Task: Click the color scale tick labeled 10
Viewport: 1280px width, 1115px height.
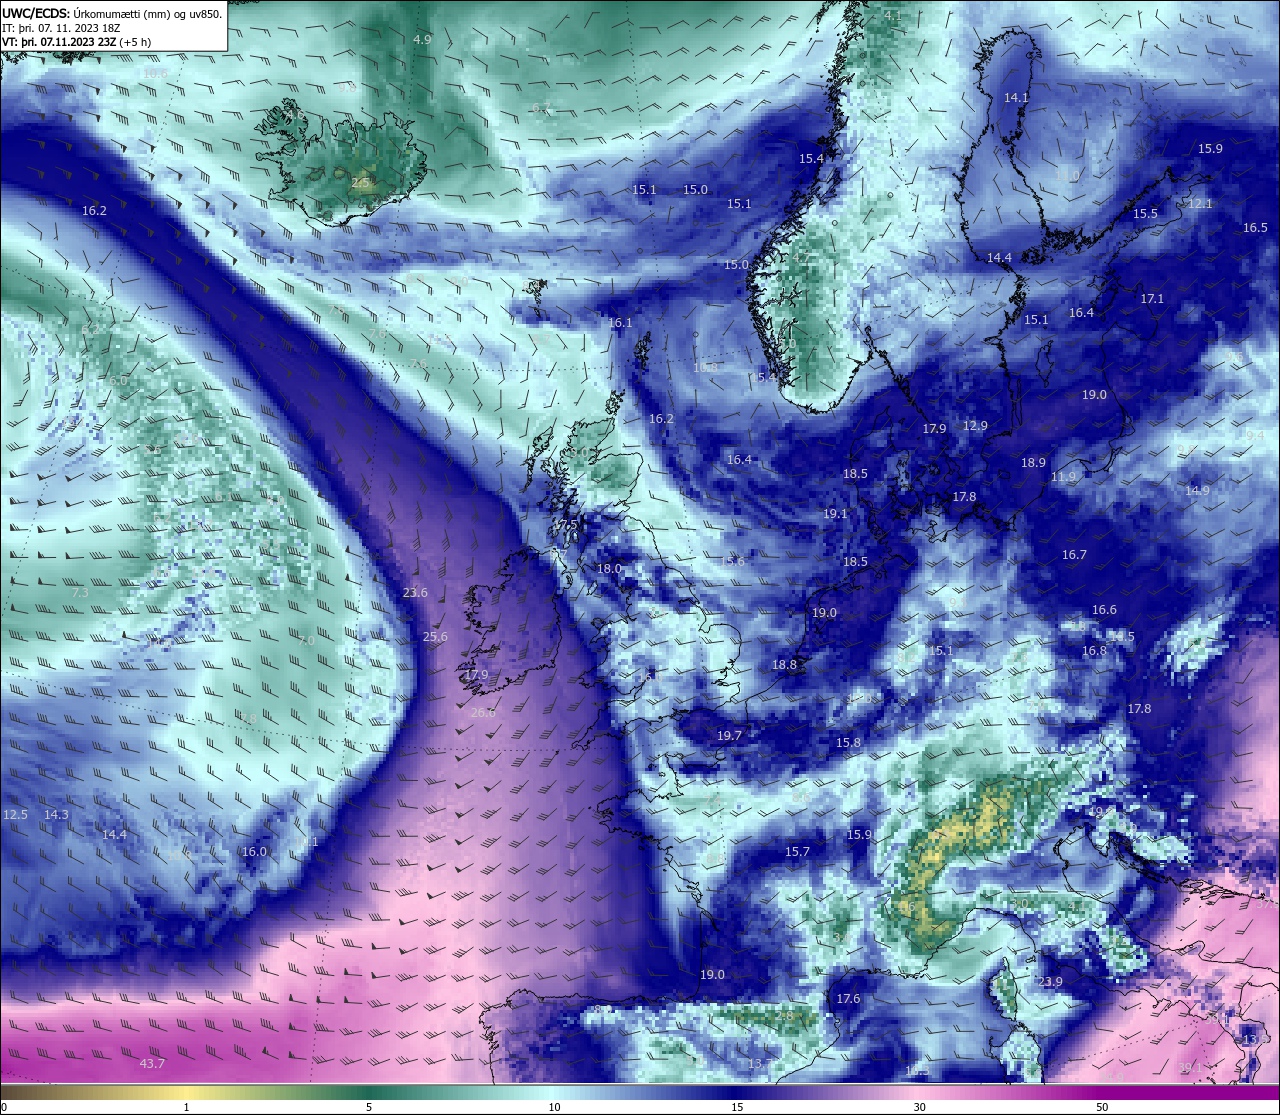Action: coord(554,1106)
